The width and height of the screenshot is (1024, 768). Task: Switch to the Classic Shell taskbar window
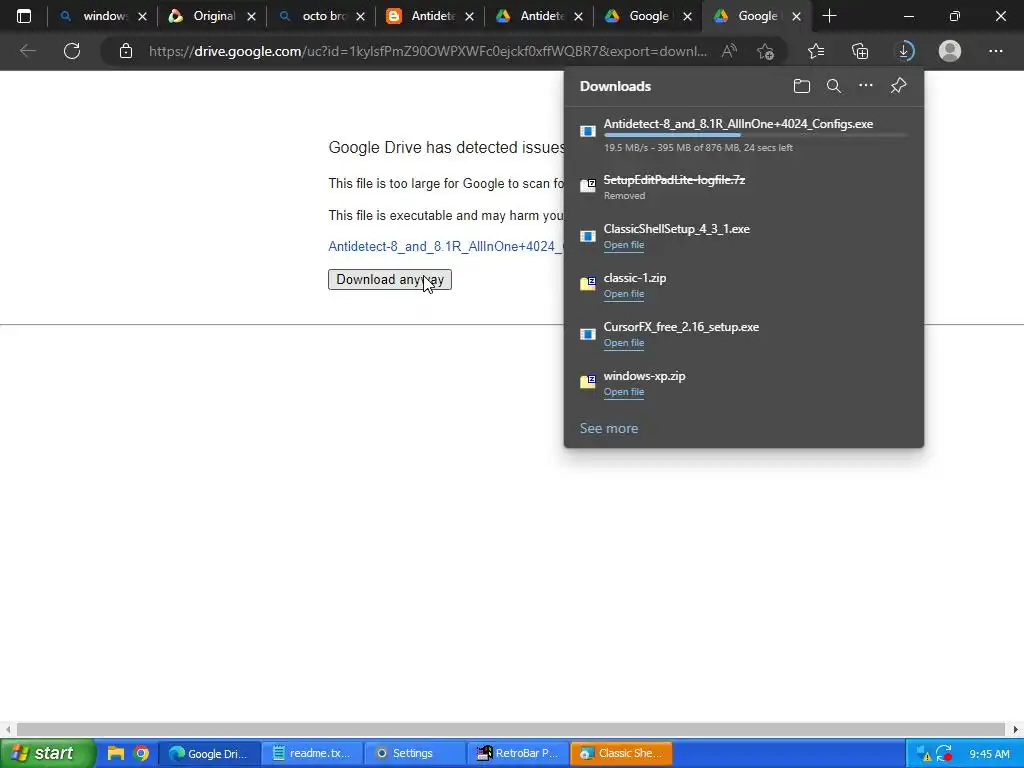620,753
